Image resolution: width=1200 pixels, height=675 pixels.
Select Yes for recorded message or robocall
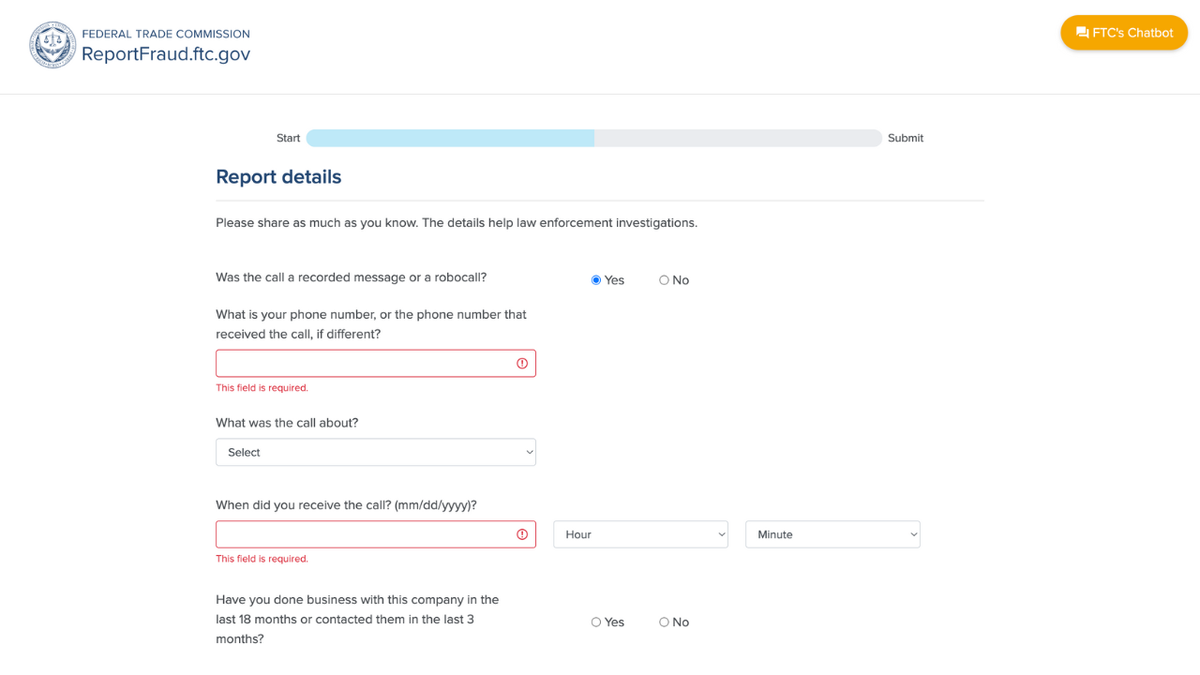[x=596, y=280]
